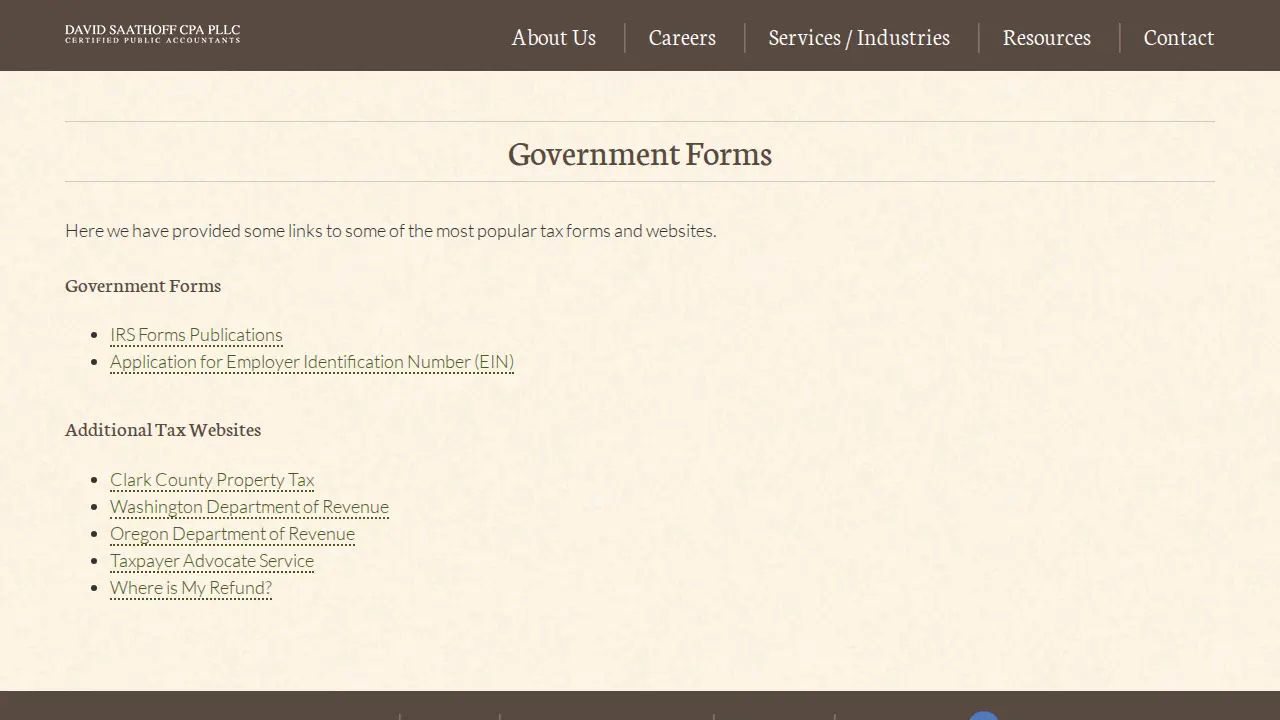Go to the Careers page
The width and height of the screenshot is (1280, 720).
[682, 37]
